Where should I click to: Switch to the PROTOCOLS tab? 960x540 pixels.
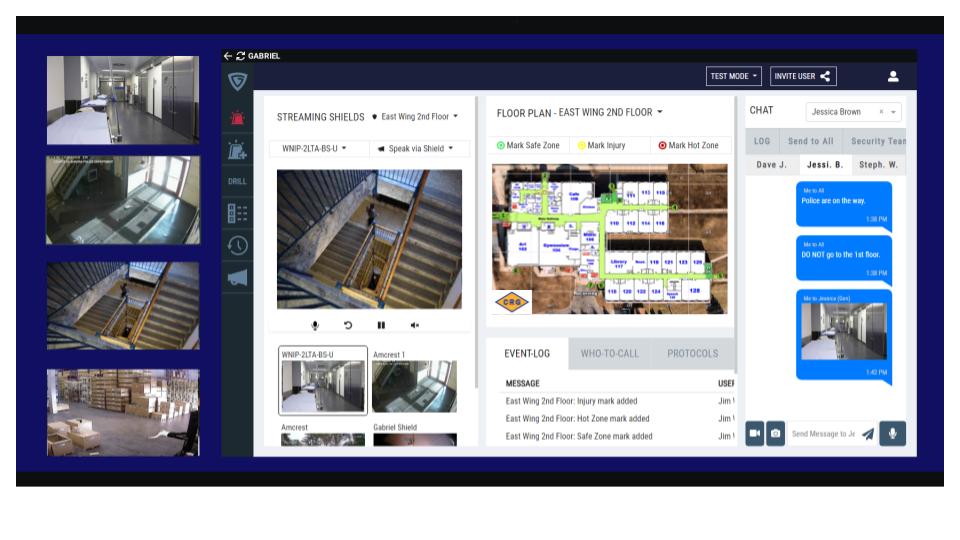[692, 353]
